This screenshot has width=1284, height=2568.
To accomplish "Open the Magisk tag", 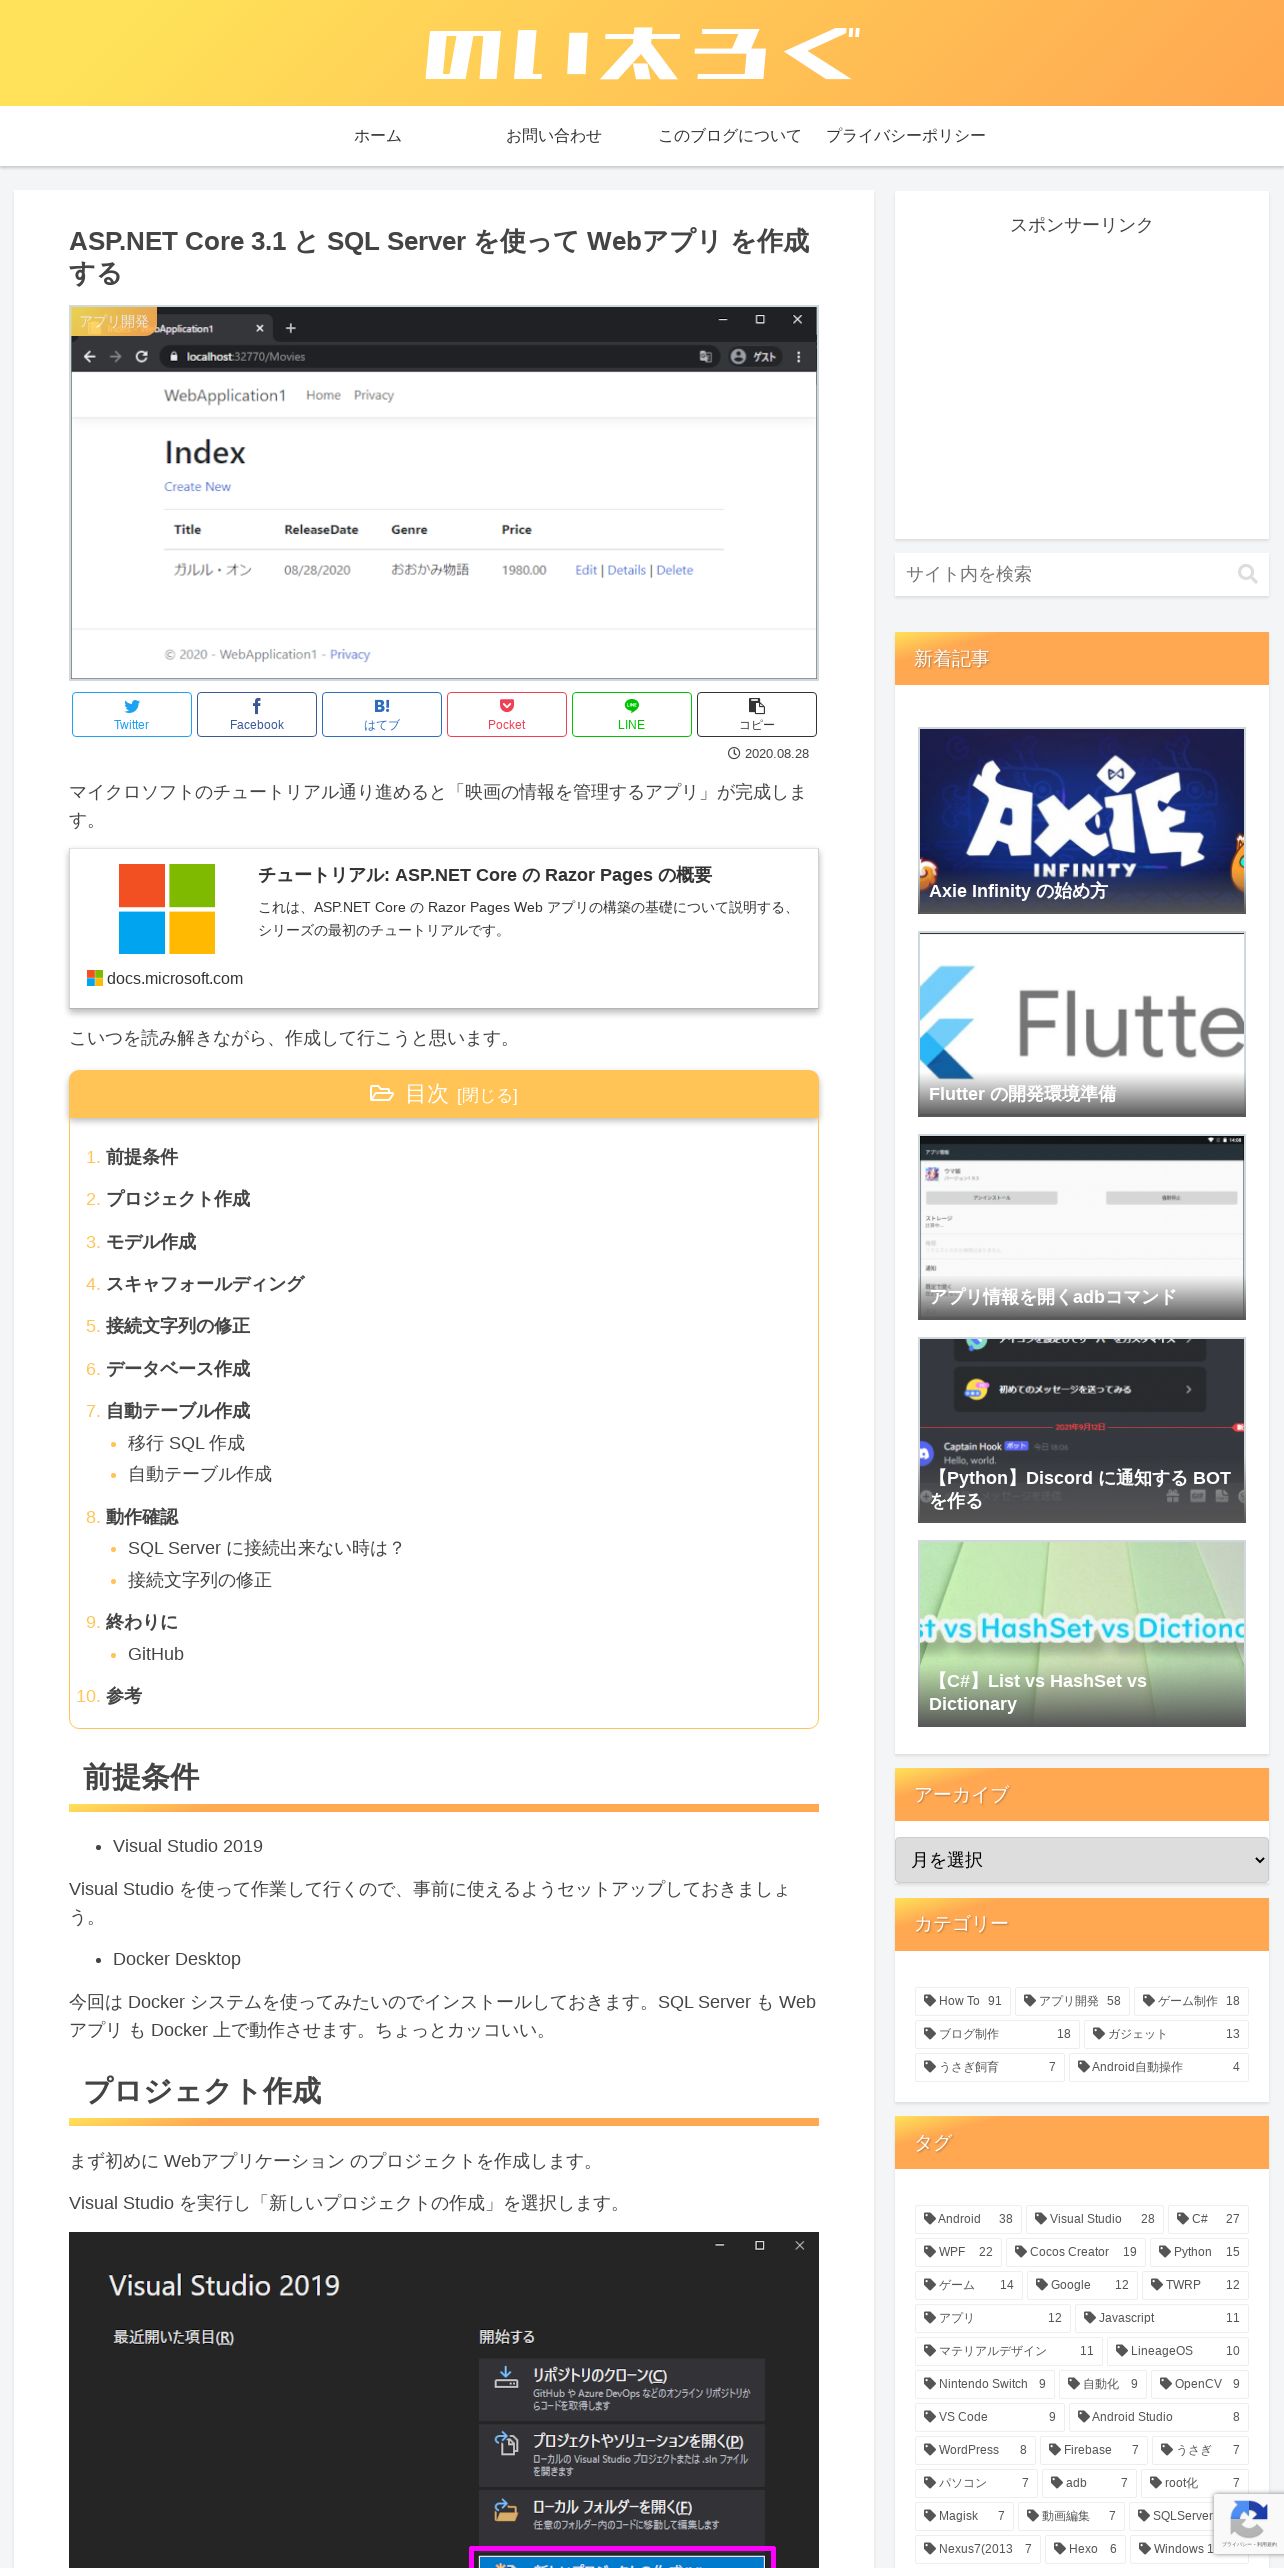I will click(964, 2516).
